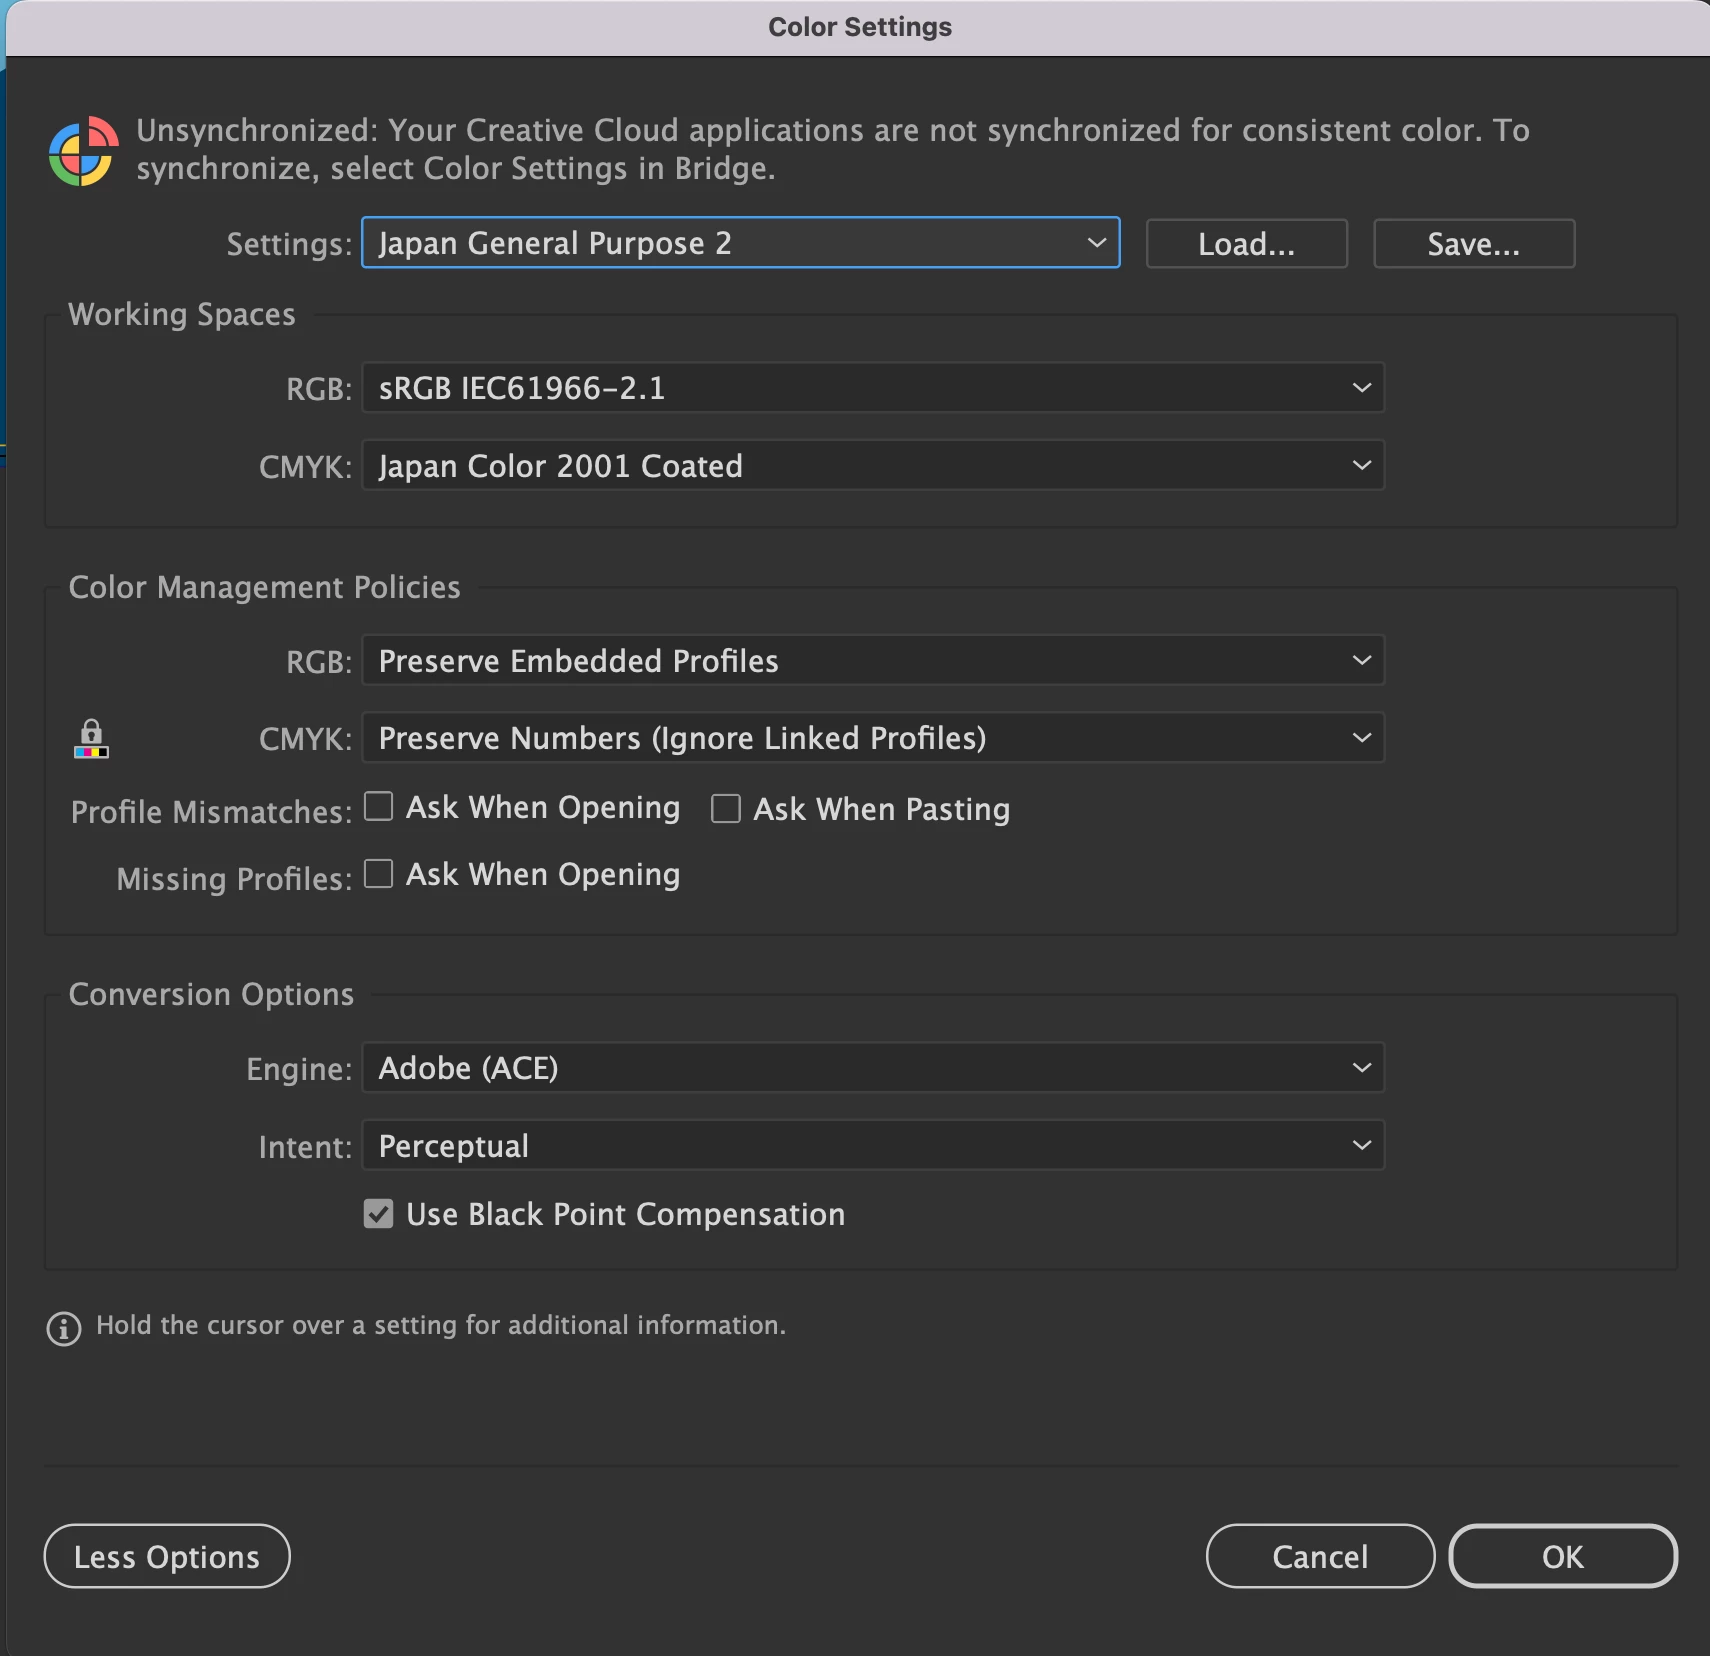The image size is (1710, 1656).
Task: Uncheck Use Black Point Compensation
Action: pos(378,1214)
